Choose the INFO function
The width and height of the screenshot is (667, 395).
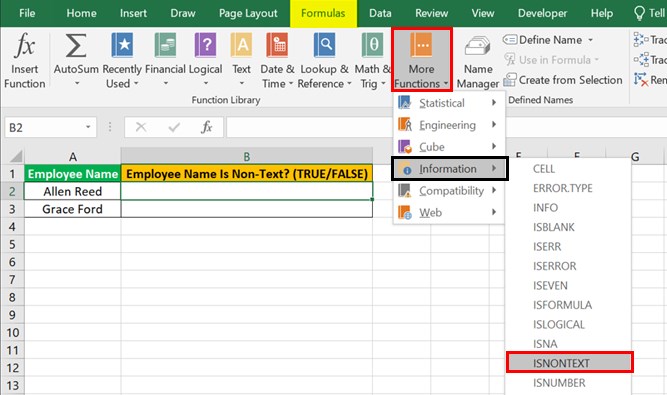(568, 207)
